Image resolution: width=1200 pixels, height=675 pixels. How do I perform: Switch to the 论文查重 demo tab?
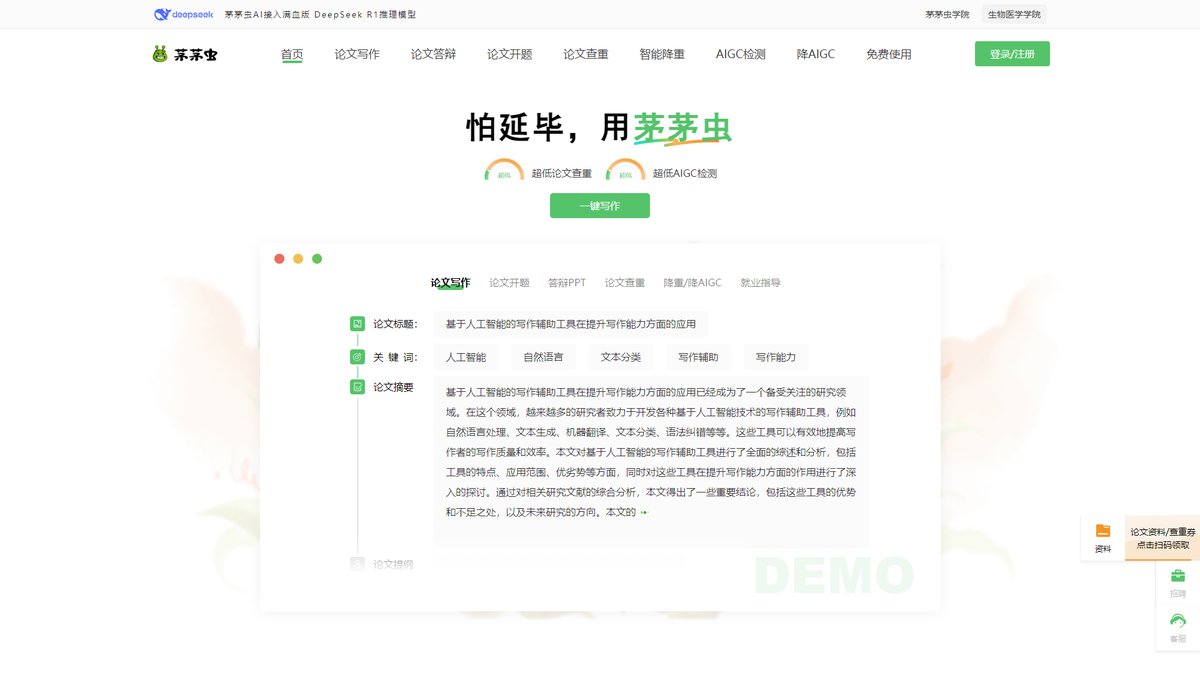pos(625,283)
